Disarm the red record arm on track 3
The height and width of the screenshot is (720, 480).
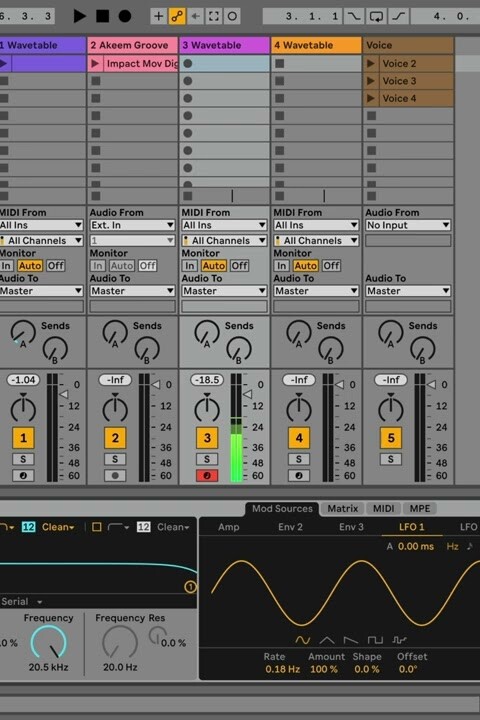[x=207, y=476]
